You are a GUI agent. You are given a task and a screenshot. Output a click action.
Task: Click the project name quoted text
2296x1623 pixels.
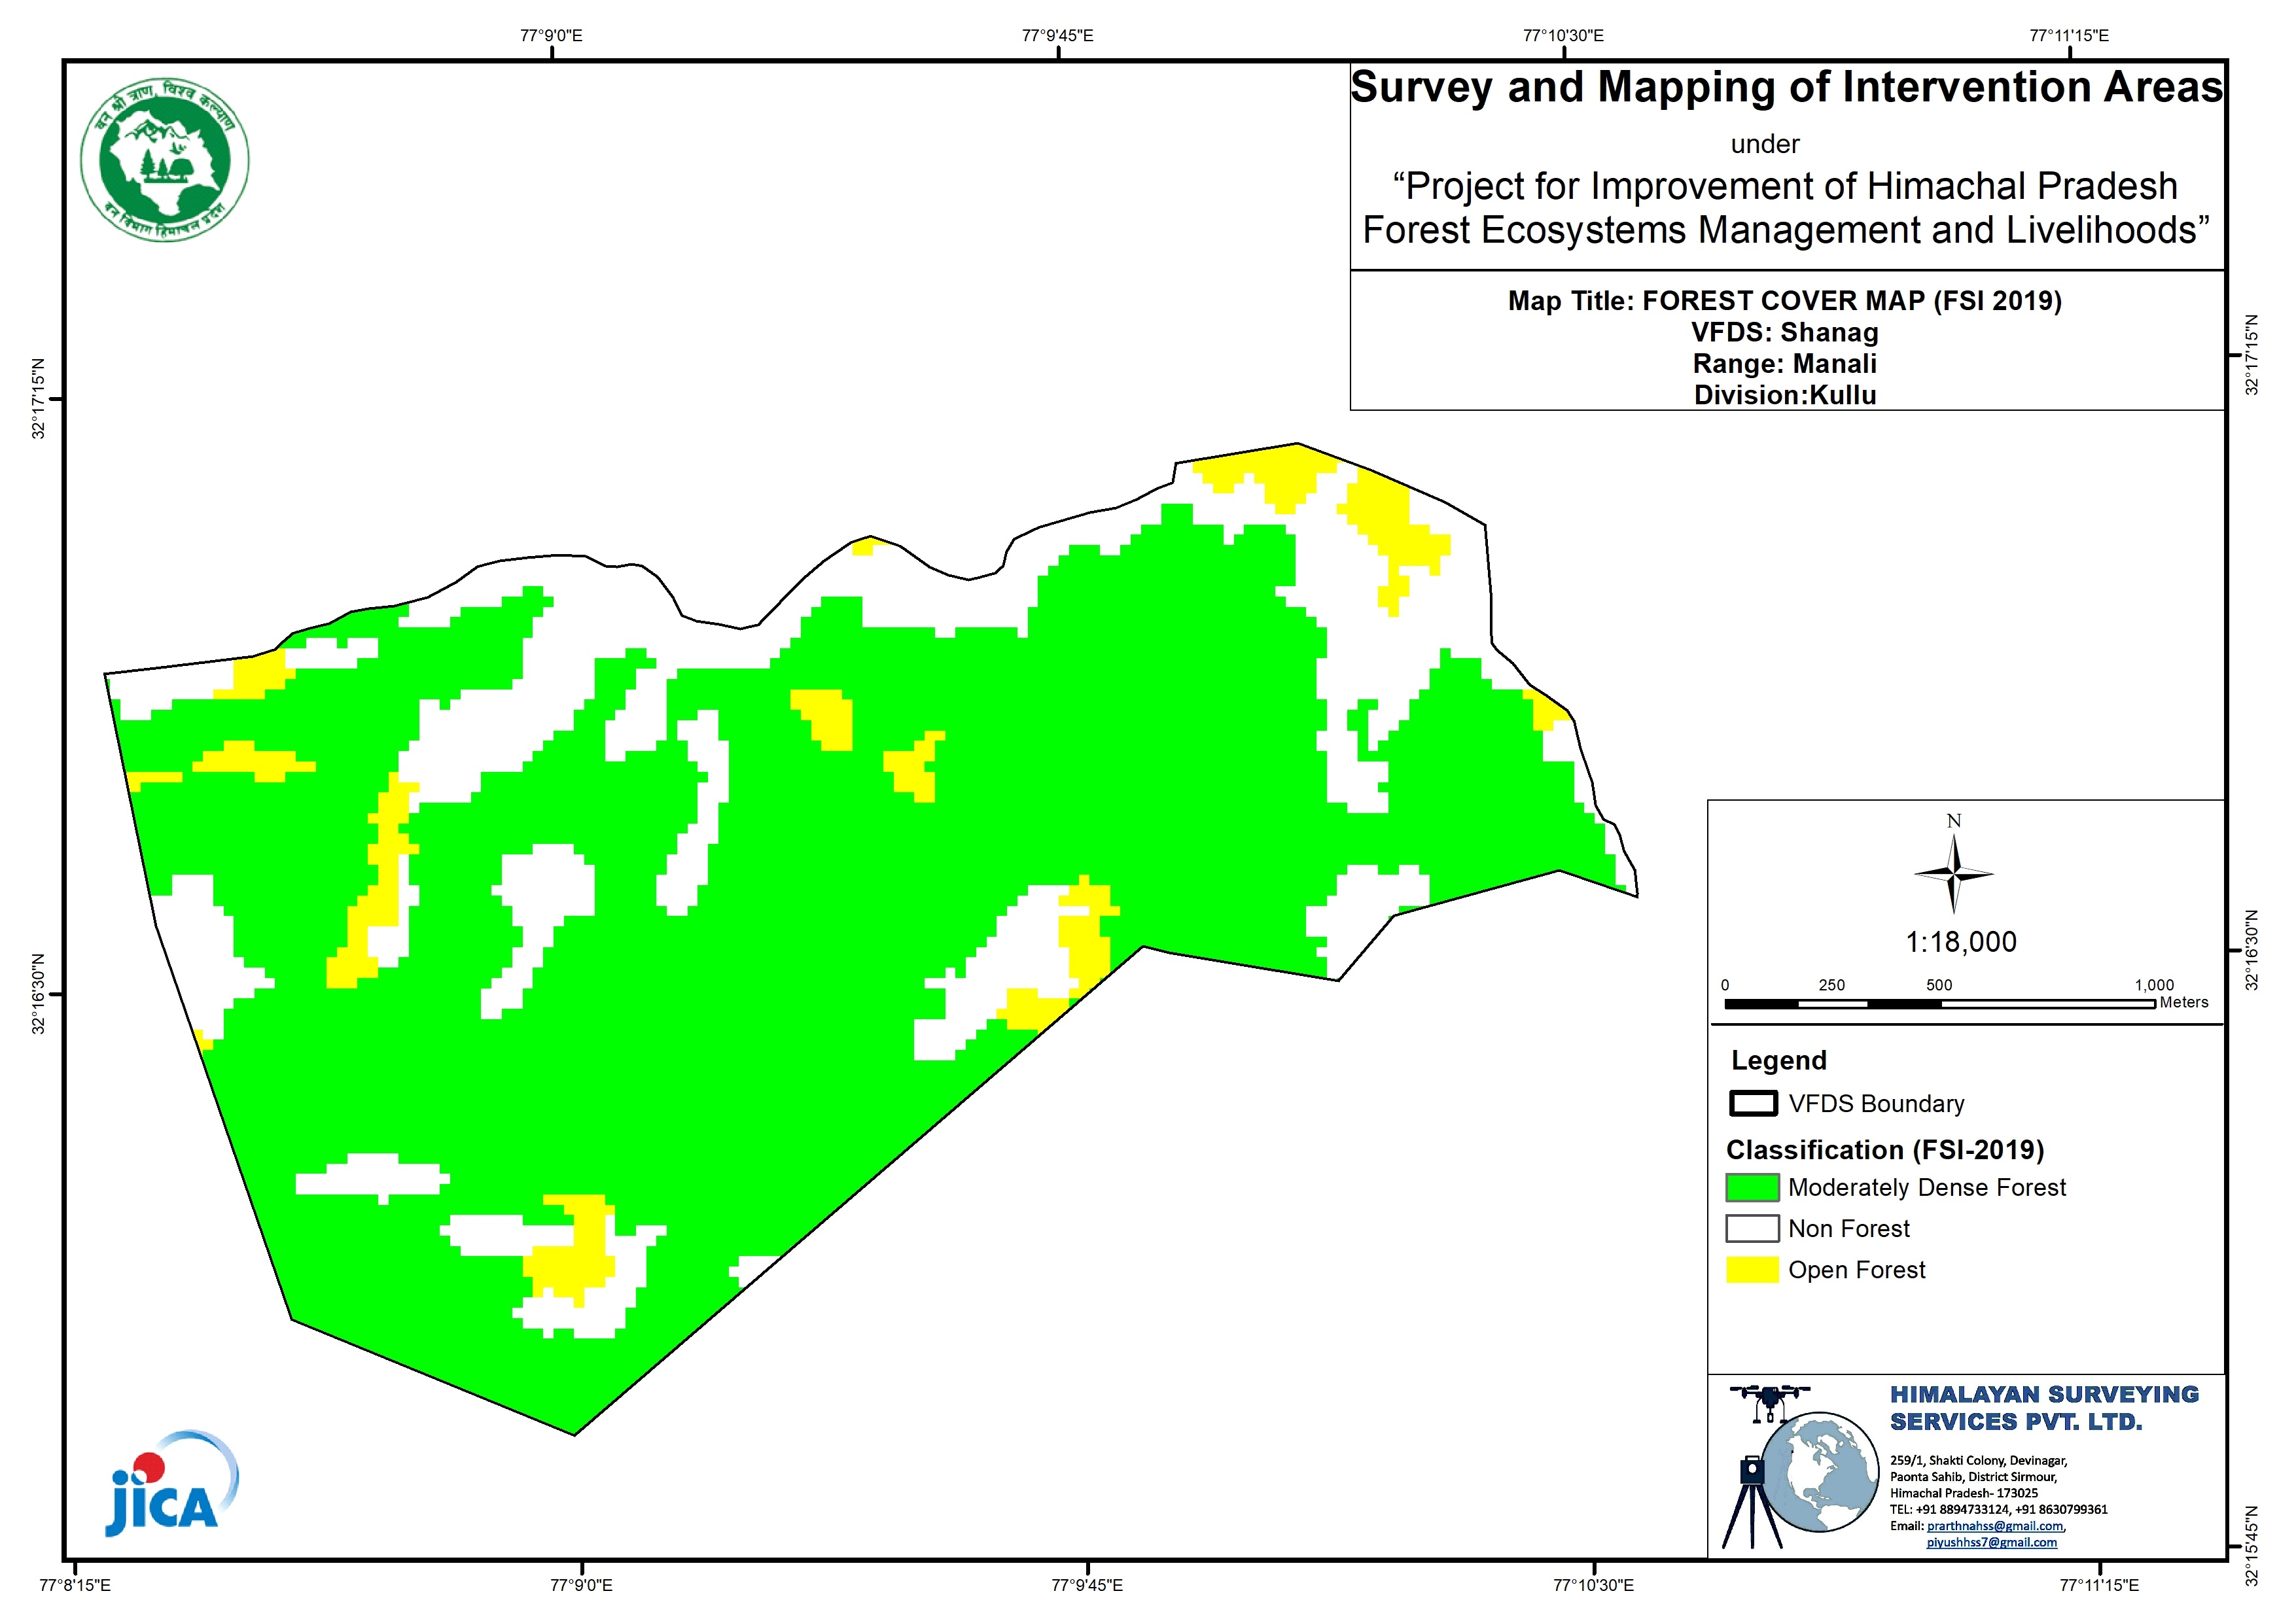pyautogui.click(x=1786, y=208)
